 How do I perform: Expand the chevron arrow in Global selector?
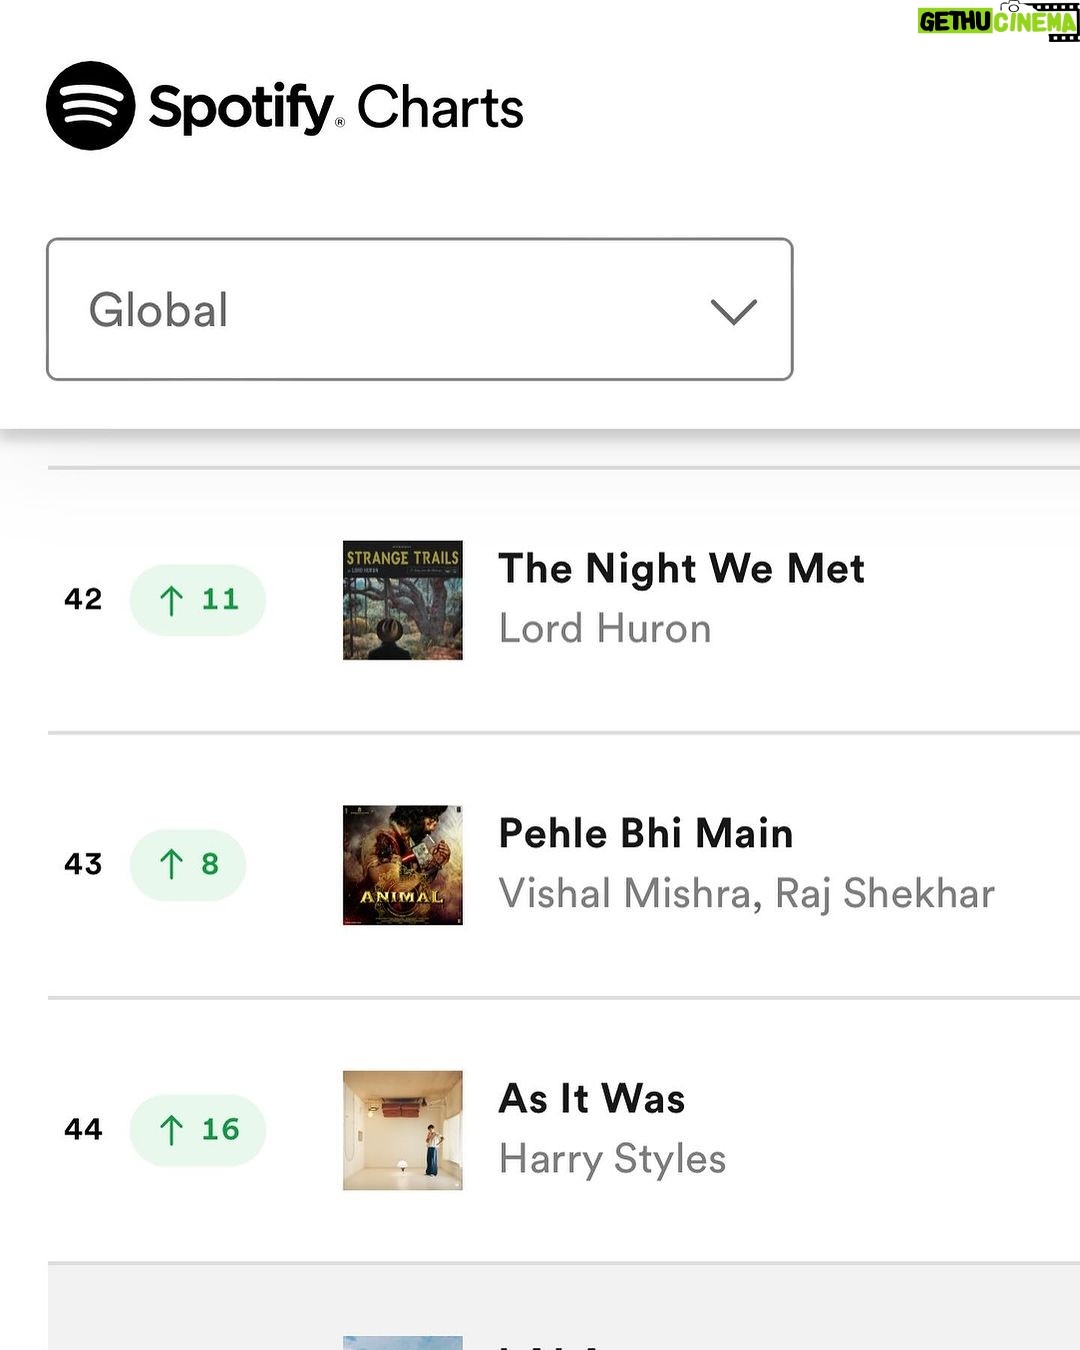(x=734, y=311)
